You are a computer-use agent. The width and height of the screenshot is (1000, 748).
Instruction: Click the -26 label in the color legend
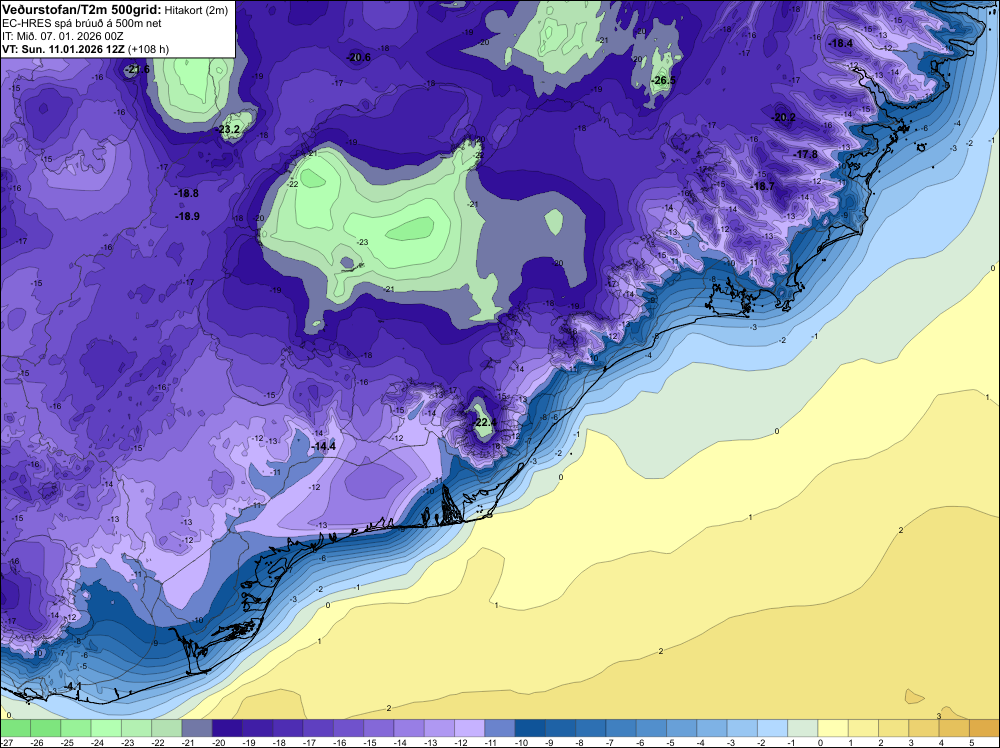(37, 742)
